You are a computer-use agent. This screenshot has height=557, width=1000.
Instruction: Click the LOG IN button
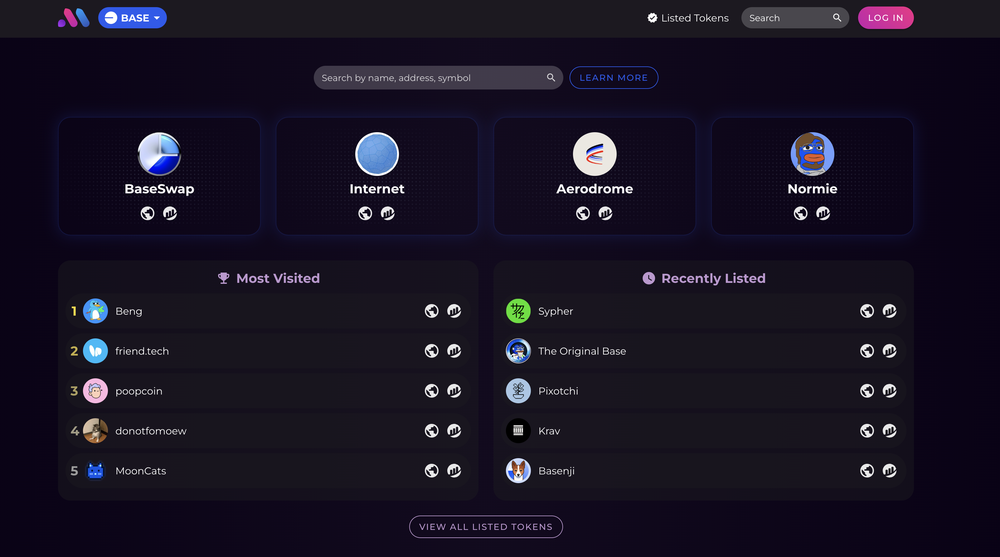click(885, 18)
